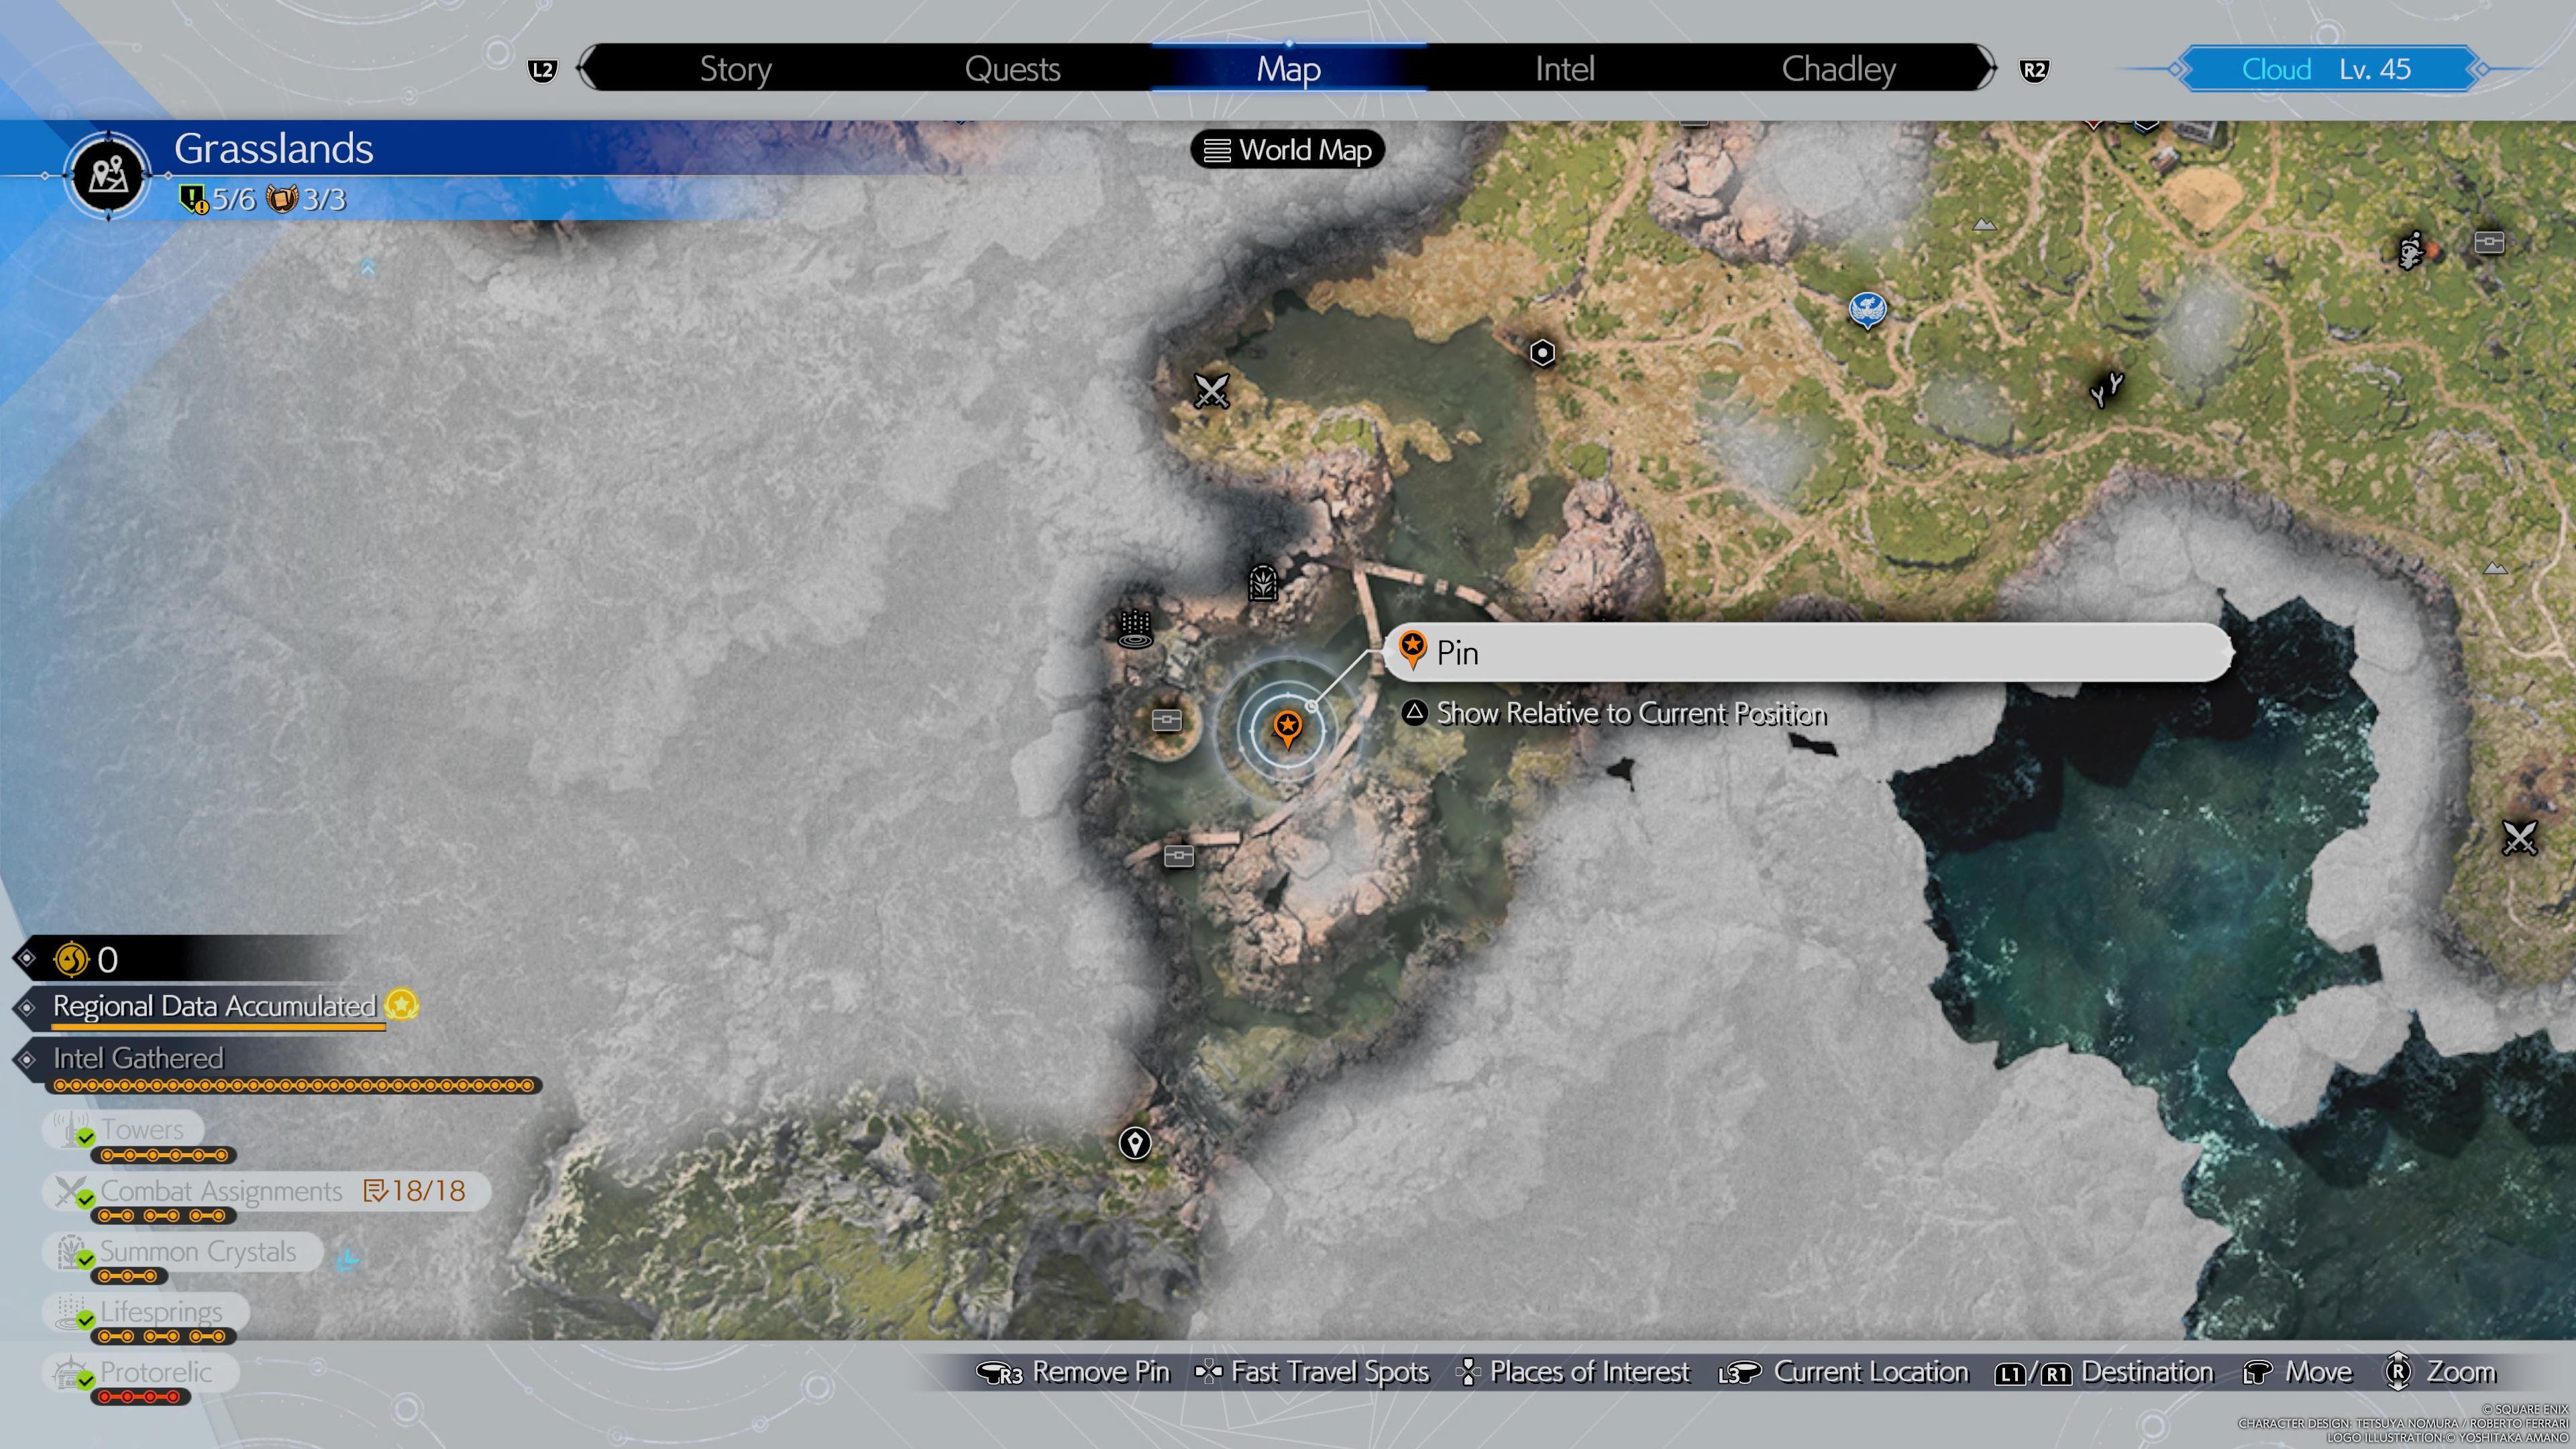Switch to the Quests tab
Screen dimensions: 2576x1449
coord(1012,69)
